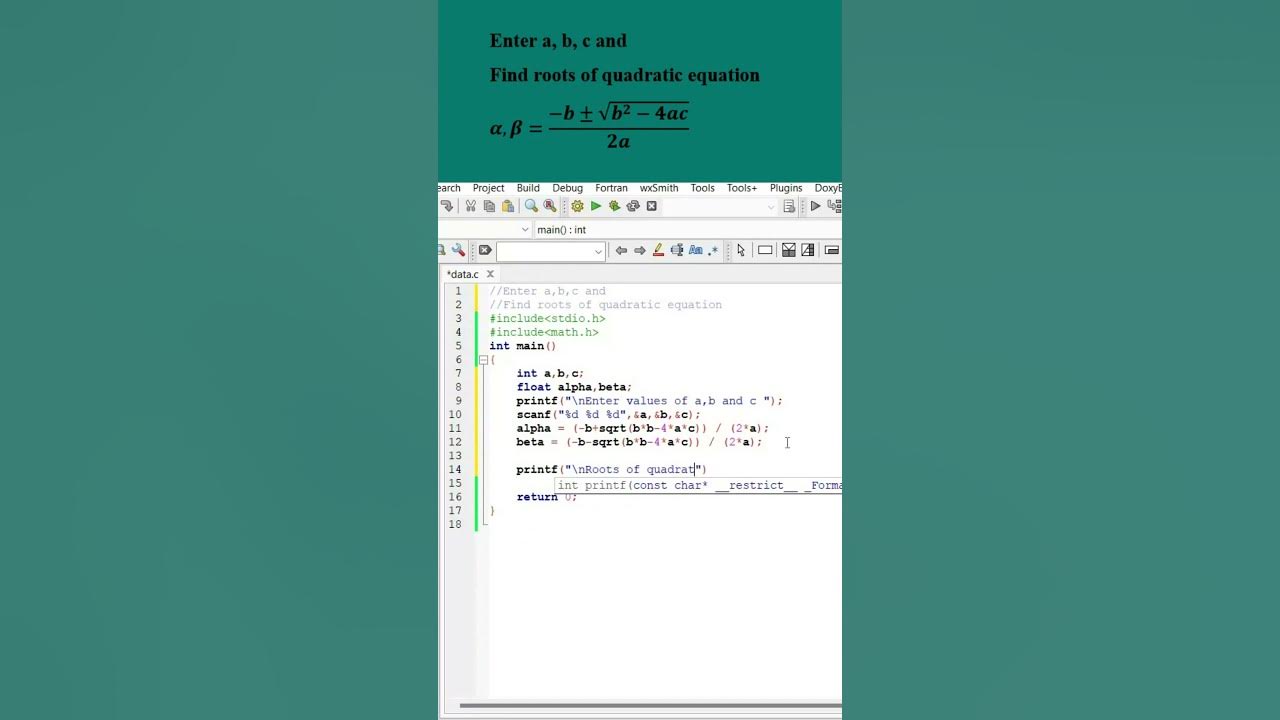Image resolution: width=1280 pixels, height=720 pixels.
Task: Click the int main() line
Action: tap(522, 346)
